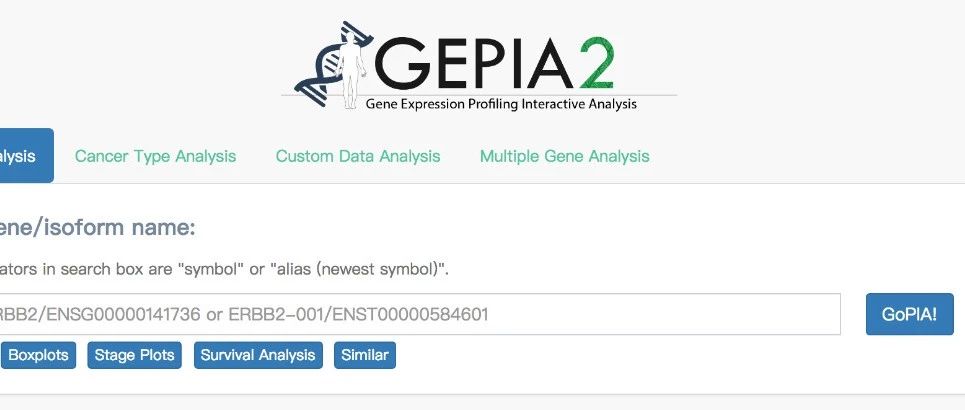Open Stage Plots
The height and width of the screenshot is (410, 965).
click(134, 355)
